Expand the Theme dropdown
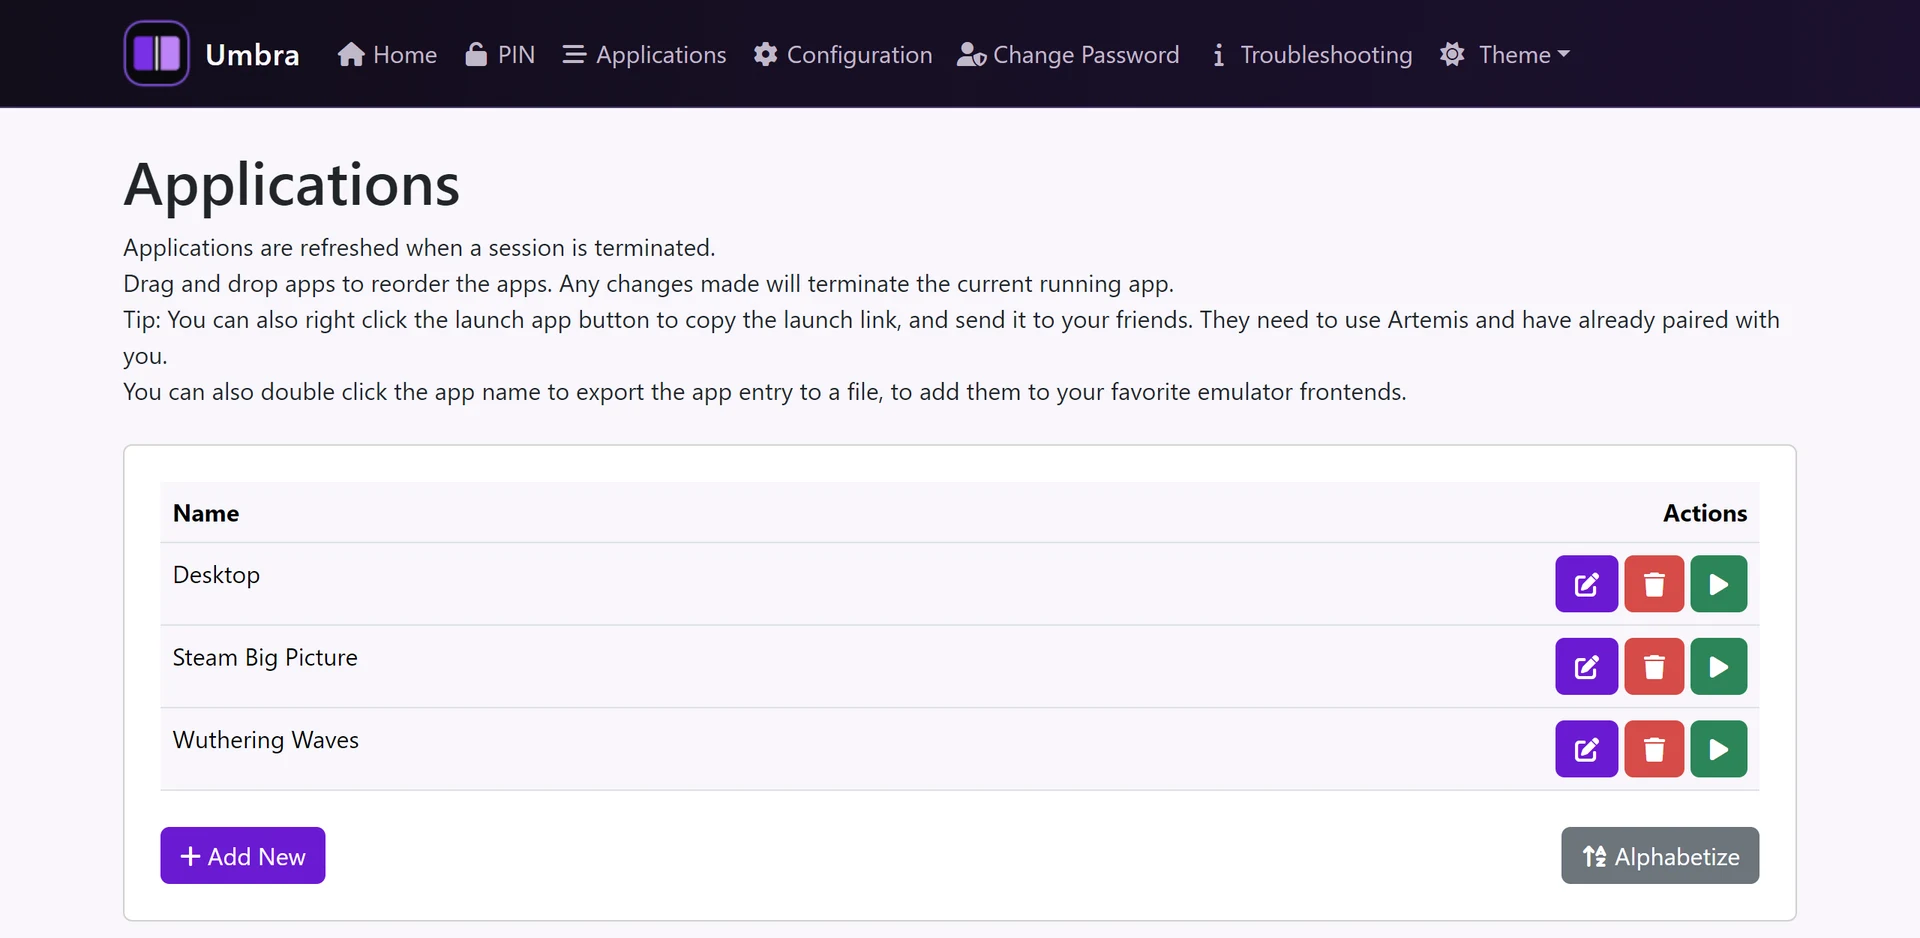 (x=1505, y=55)
